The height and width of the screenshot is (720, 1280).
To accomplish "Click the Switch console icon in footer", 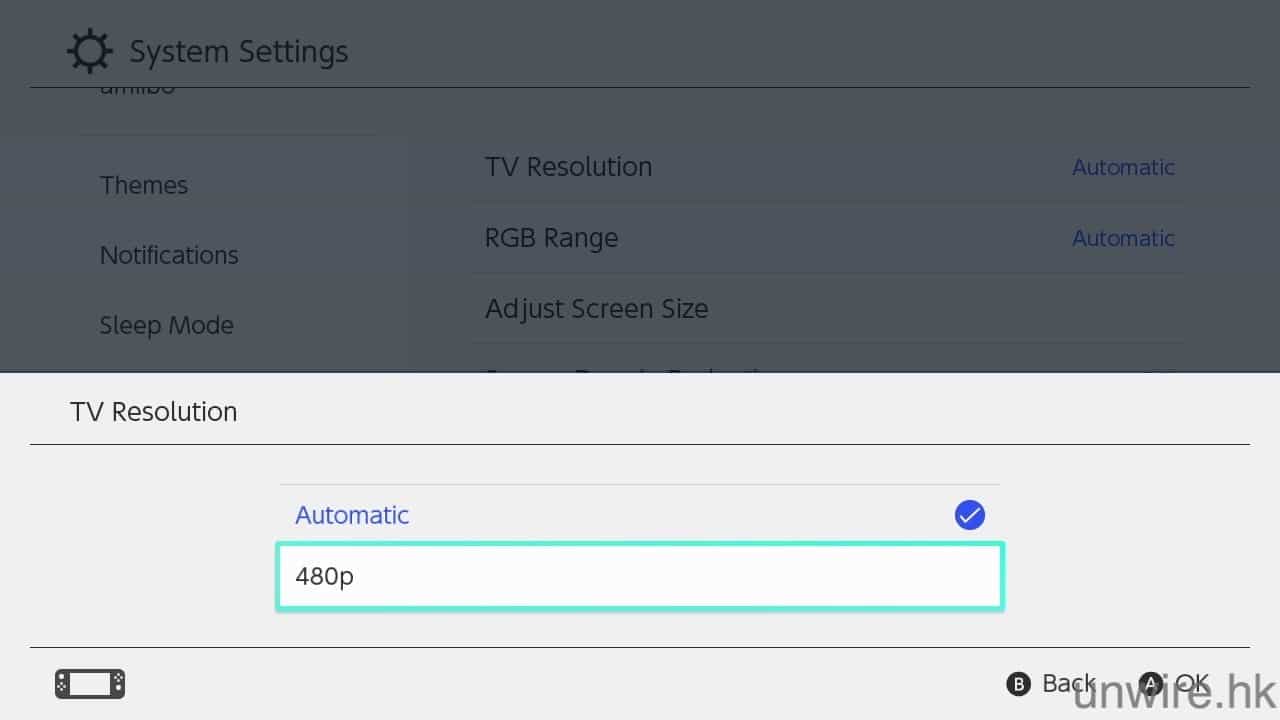I will [x=90, y=684].
